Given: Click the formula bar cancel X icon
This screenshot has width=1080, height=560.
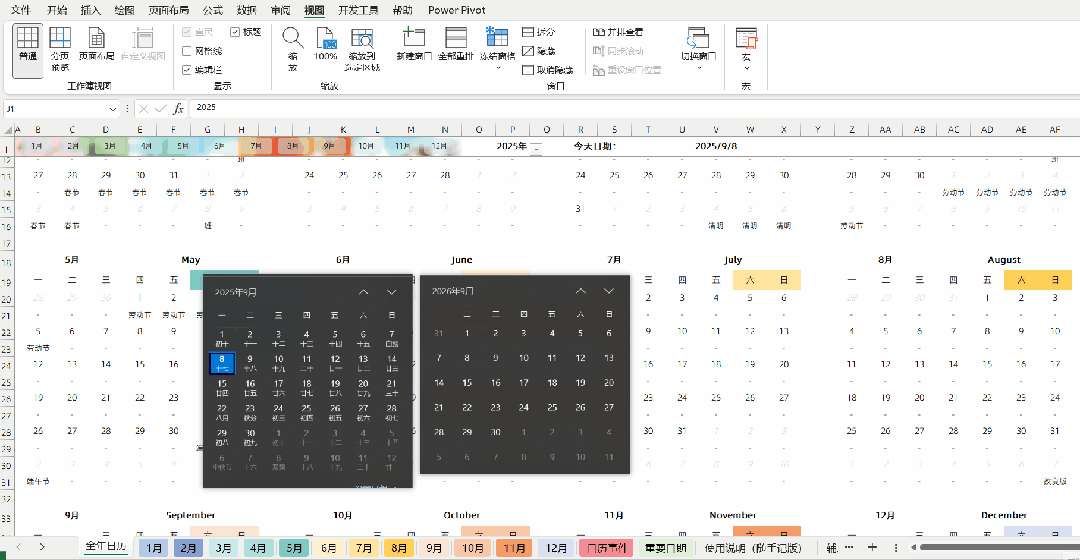Looking at the screenshot, I should click(143, 108).
